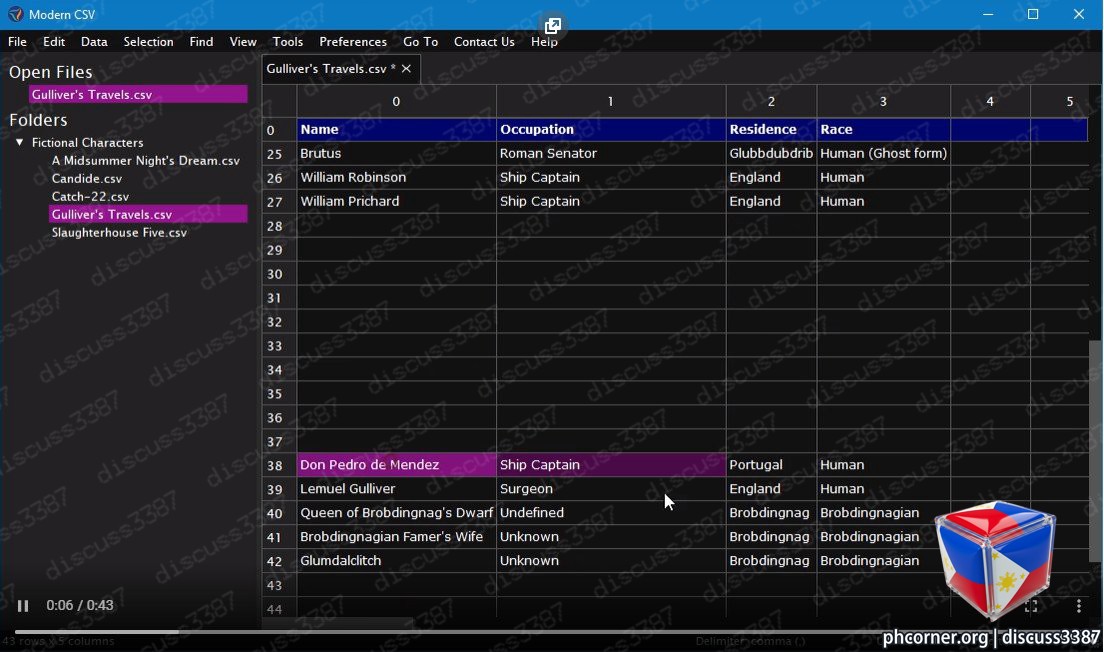Select Gulliver's Travels.csv in folder tree
This screenshot has width=1104, height=652.
pyautogui.click(x=148, y=214)
